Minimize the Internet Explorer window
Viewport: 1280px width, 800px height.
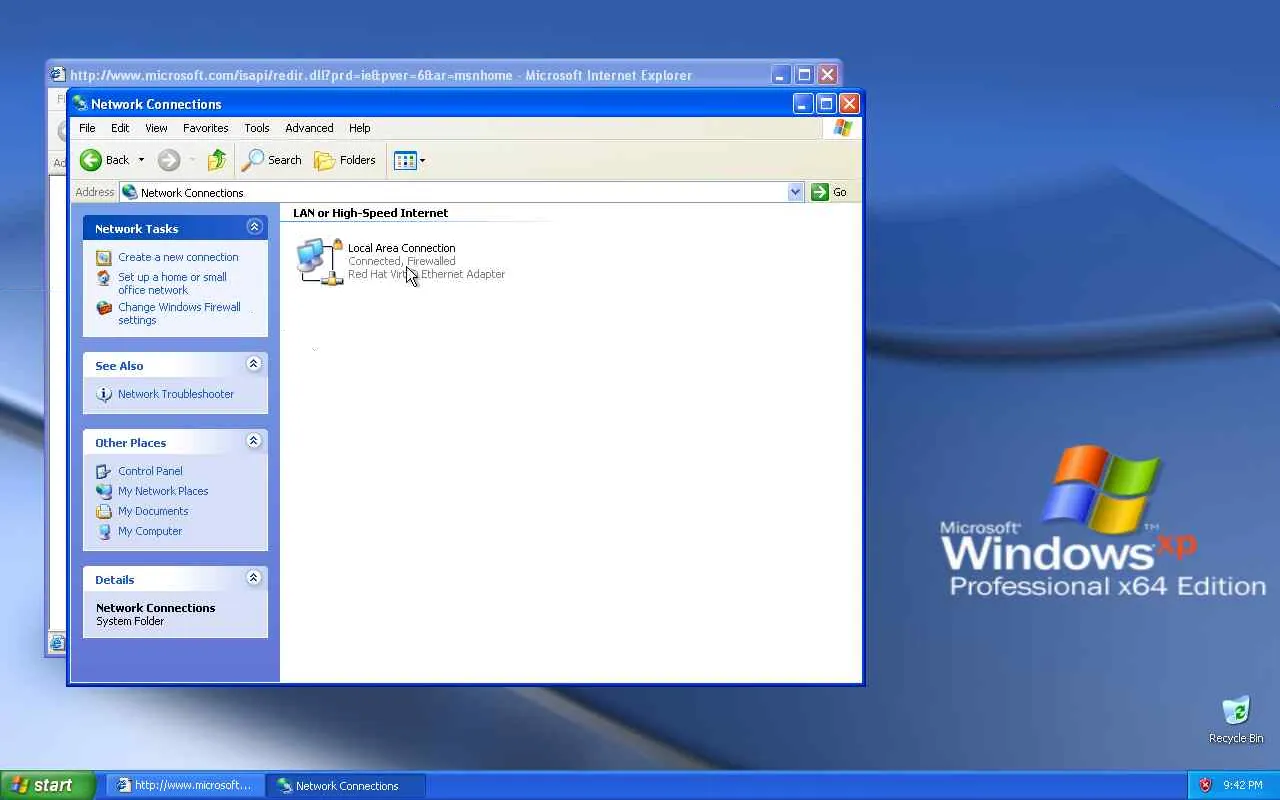pyautogui.click(x=780, y=75)
